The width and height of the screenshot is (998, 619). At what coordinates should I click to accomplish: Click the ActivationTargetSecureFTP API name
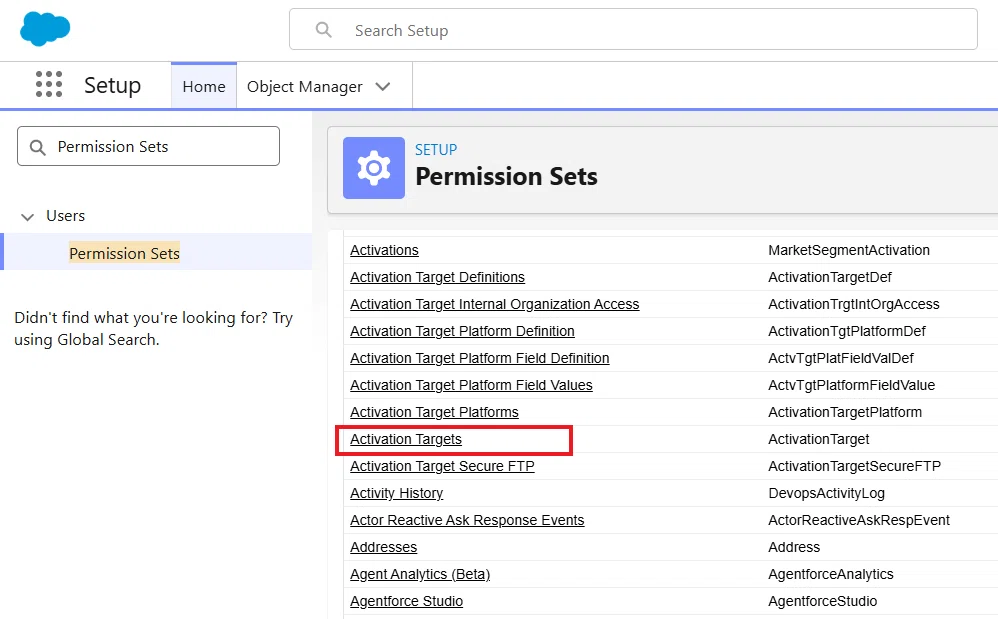[854, 466]
